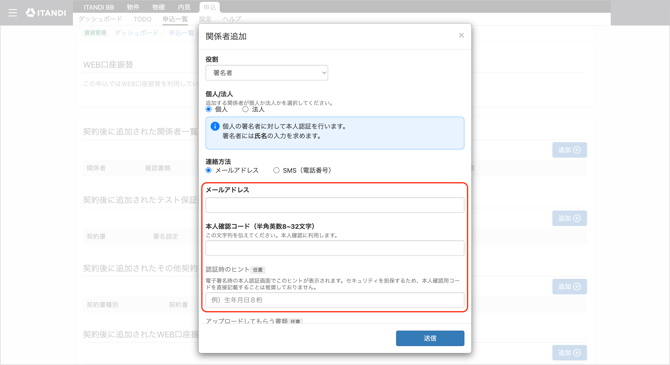Open the 内見 tab

pyautogui.click(x=184, y=7)
